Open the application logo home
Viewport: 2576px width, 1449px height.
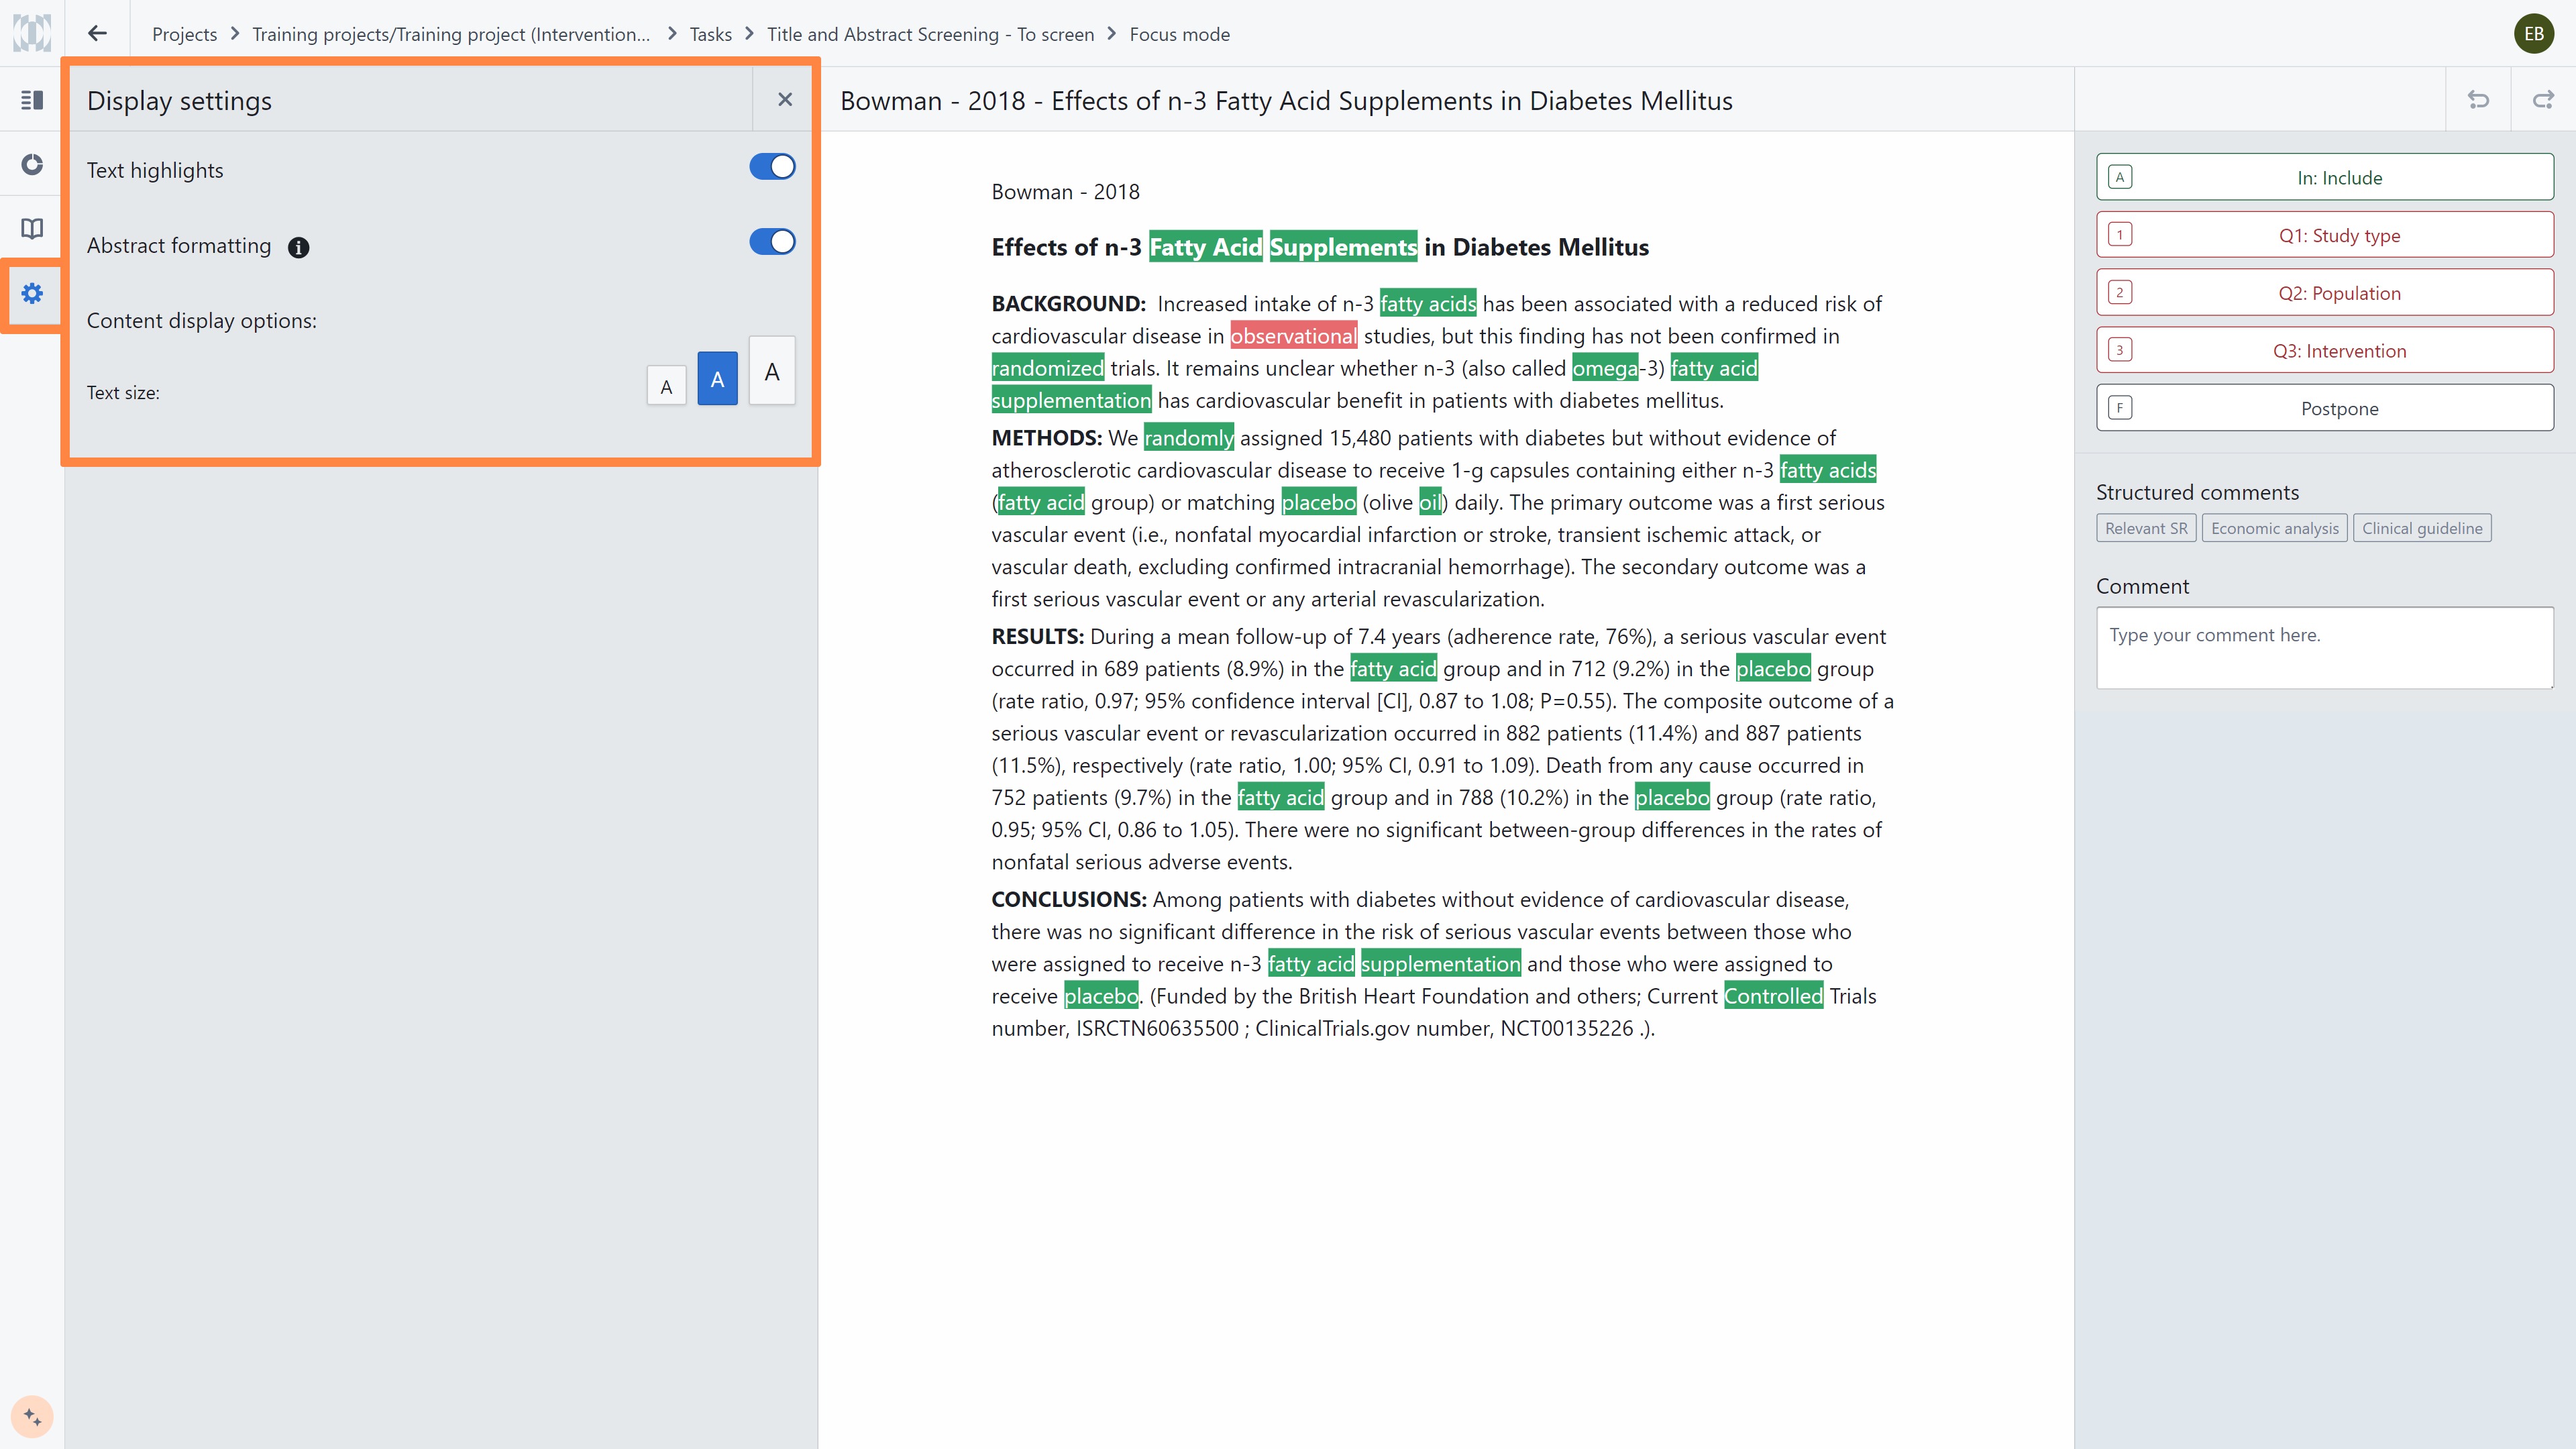pyautogui.click(x=32, y=33)
